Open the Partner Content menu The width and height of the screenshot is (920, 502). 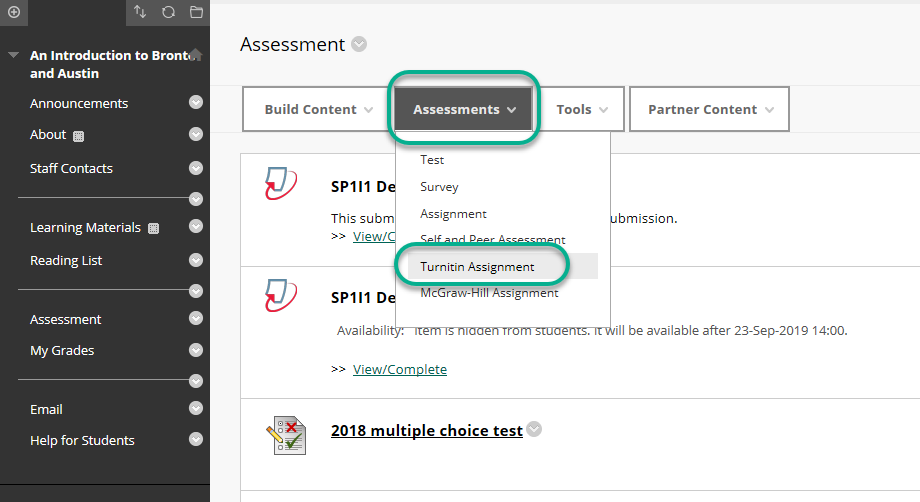709,110
